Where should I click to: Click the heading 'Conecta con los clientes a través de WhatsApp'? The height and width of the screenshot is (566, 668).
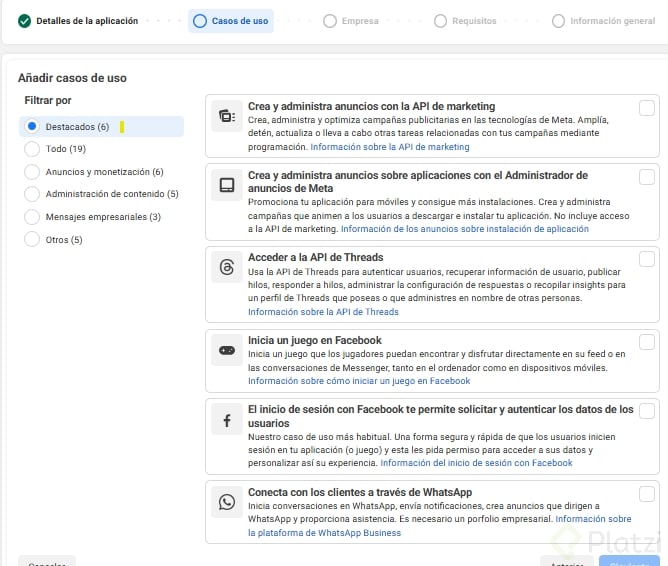[360, 492]
